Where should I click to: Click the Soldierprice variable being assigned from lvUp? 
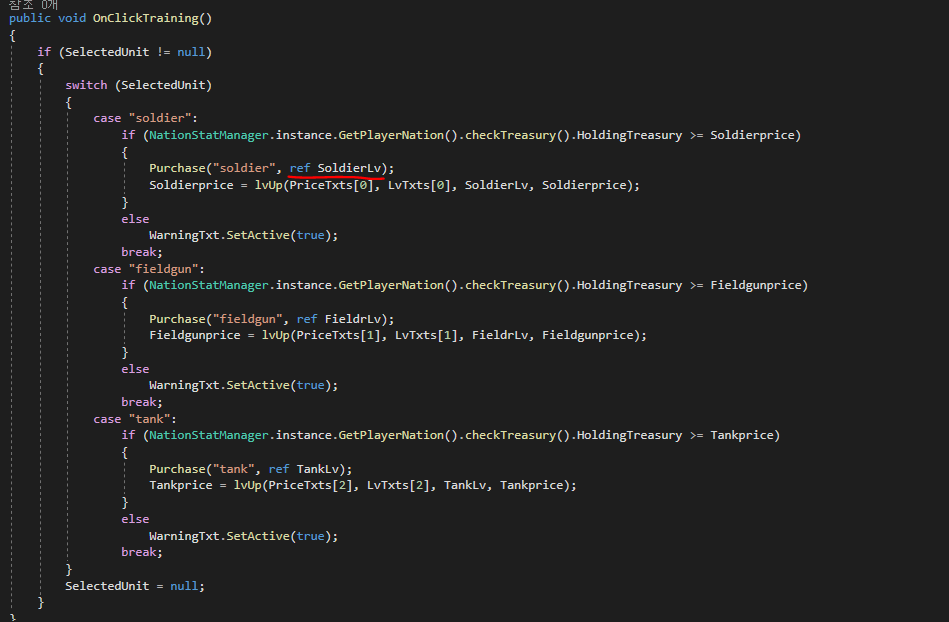pos(191,185)
